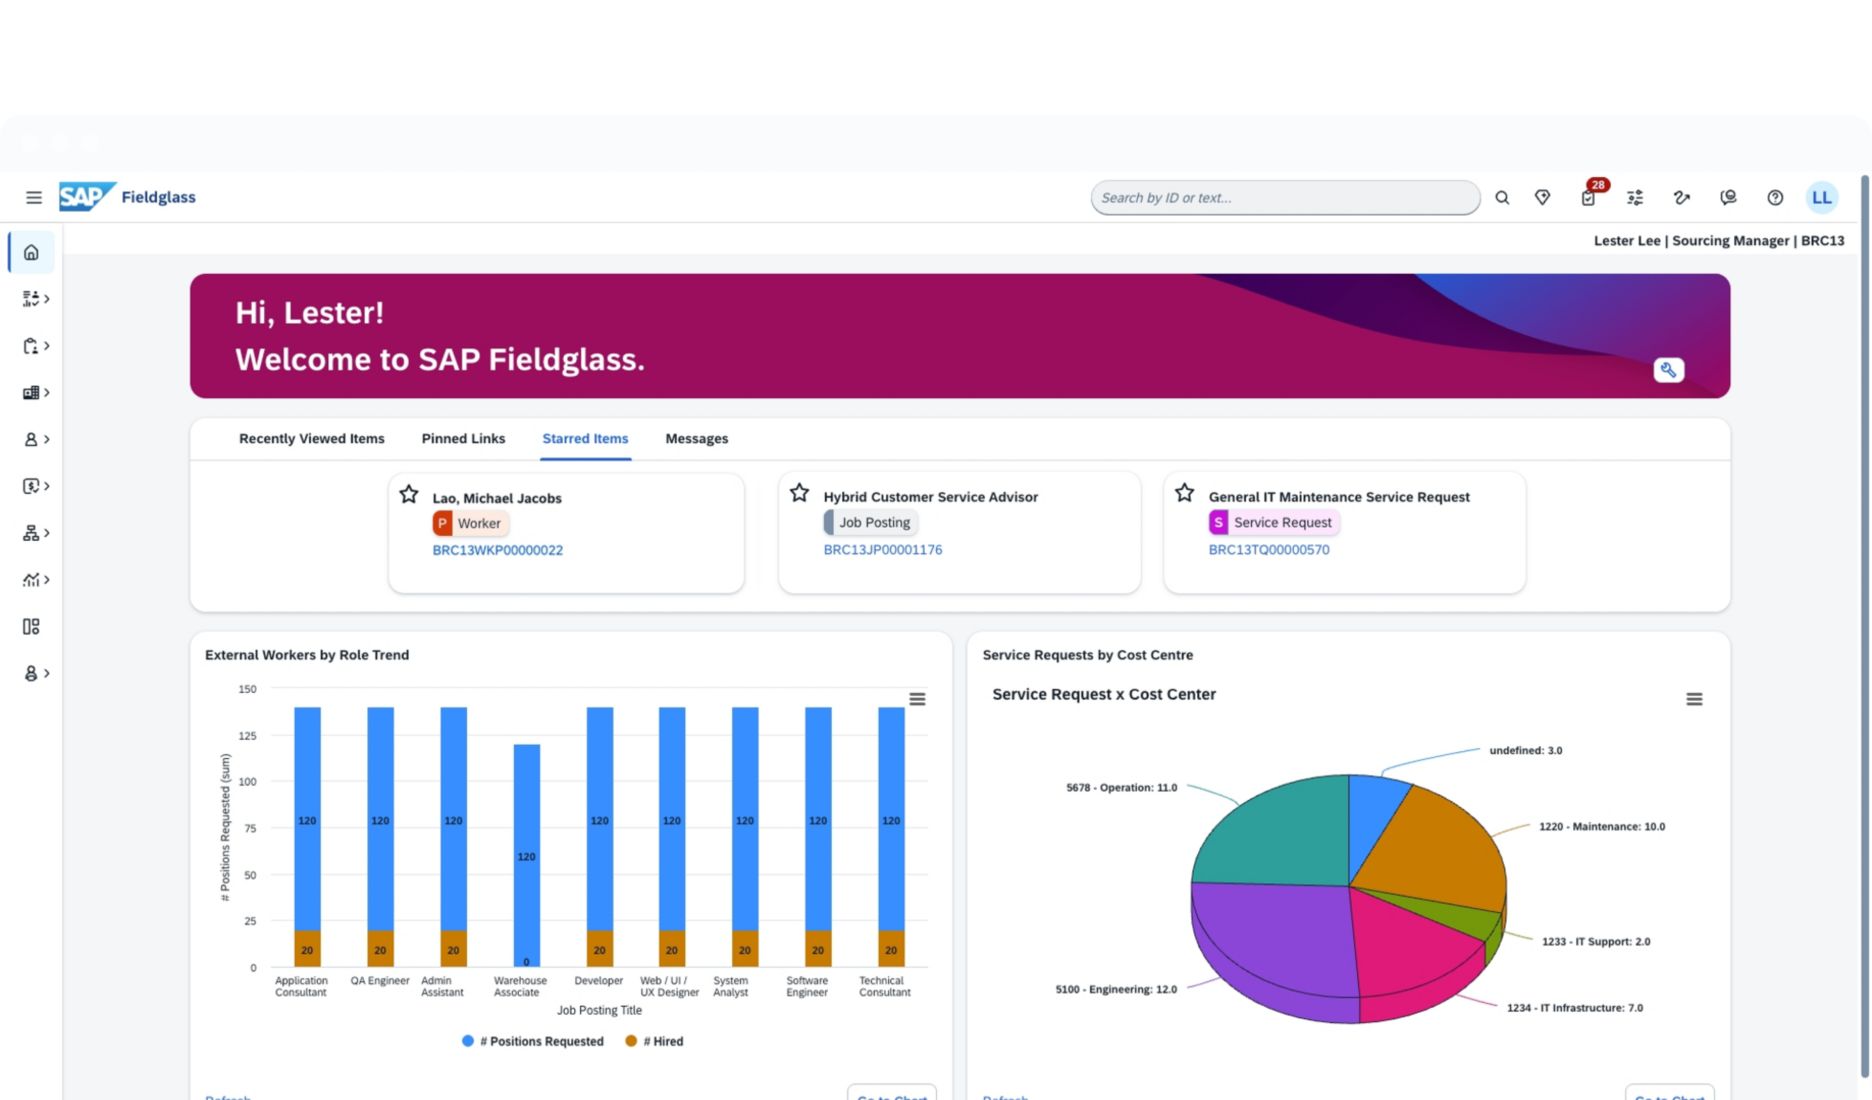The image size is (1872, 1100).
Task: Click inside the Search by ID or text field
Action: pyautogui.click(x=1284, y=197)
